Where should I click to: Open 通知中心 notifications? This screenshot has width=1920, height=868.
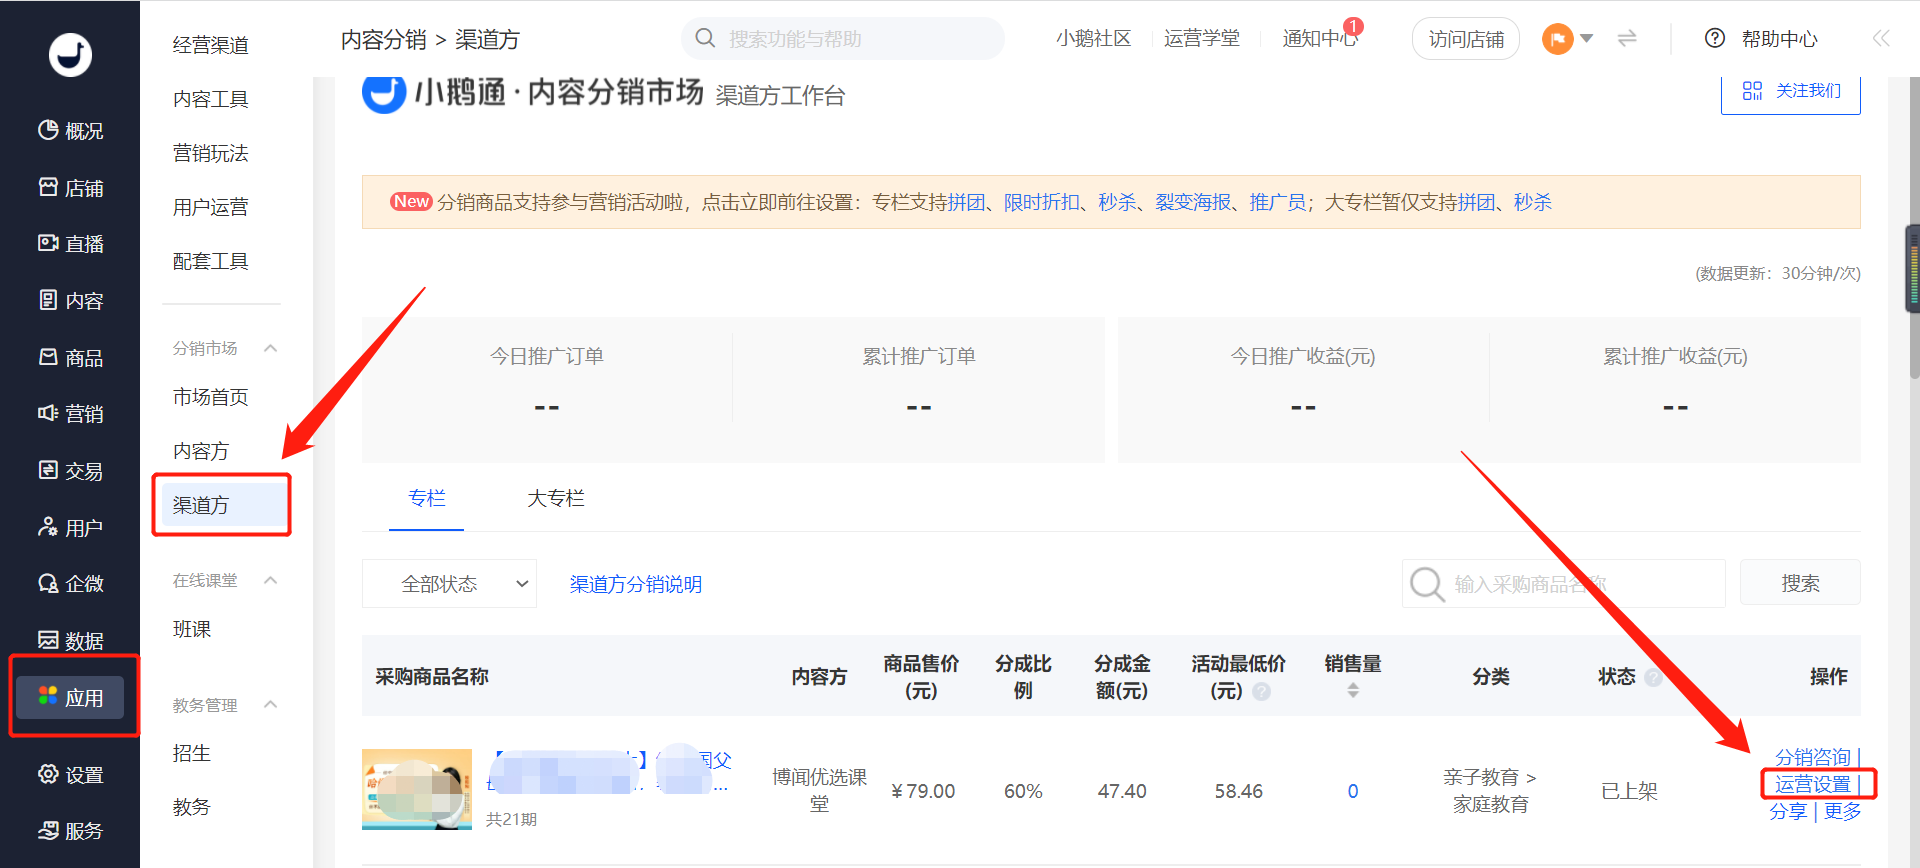tap(1320, 38)
